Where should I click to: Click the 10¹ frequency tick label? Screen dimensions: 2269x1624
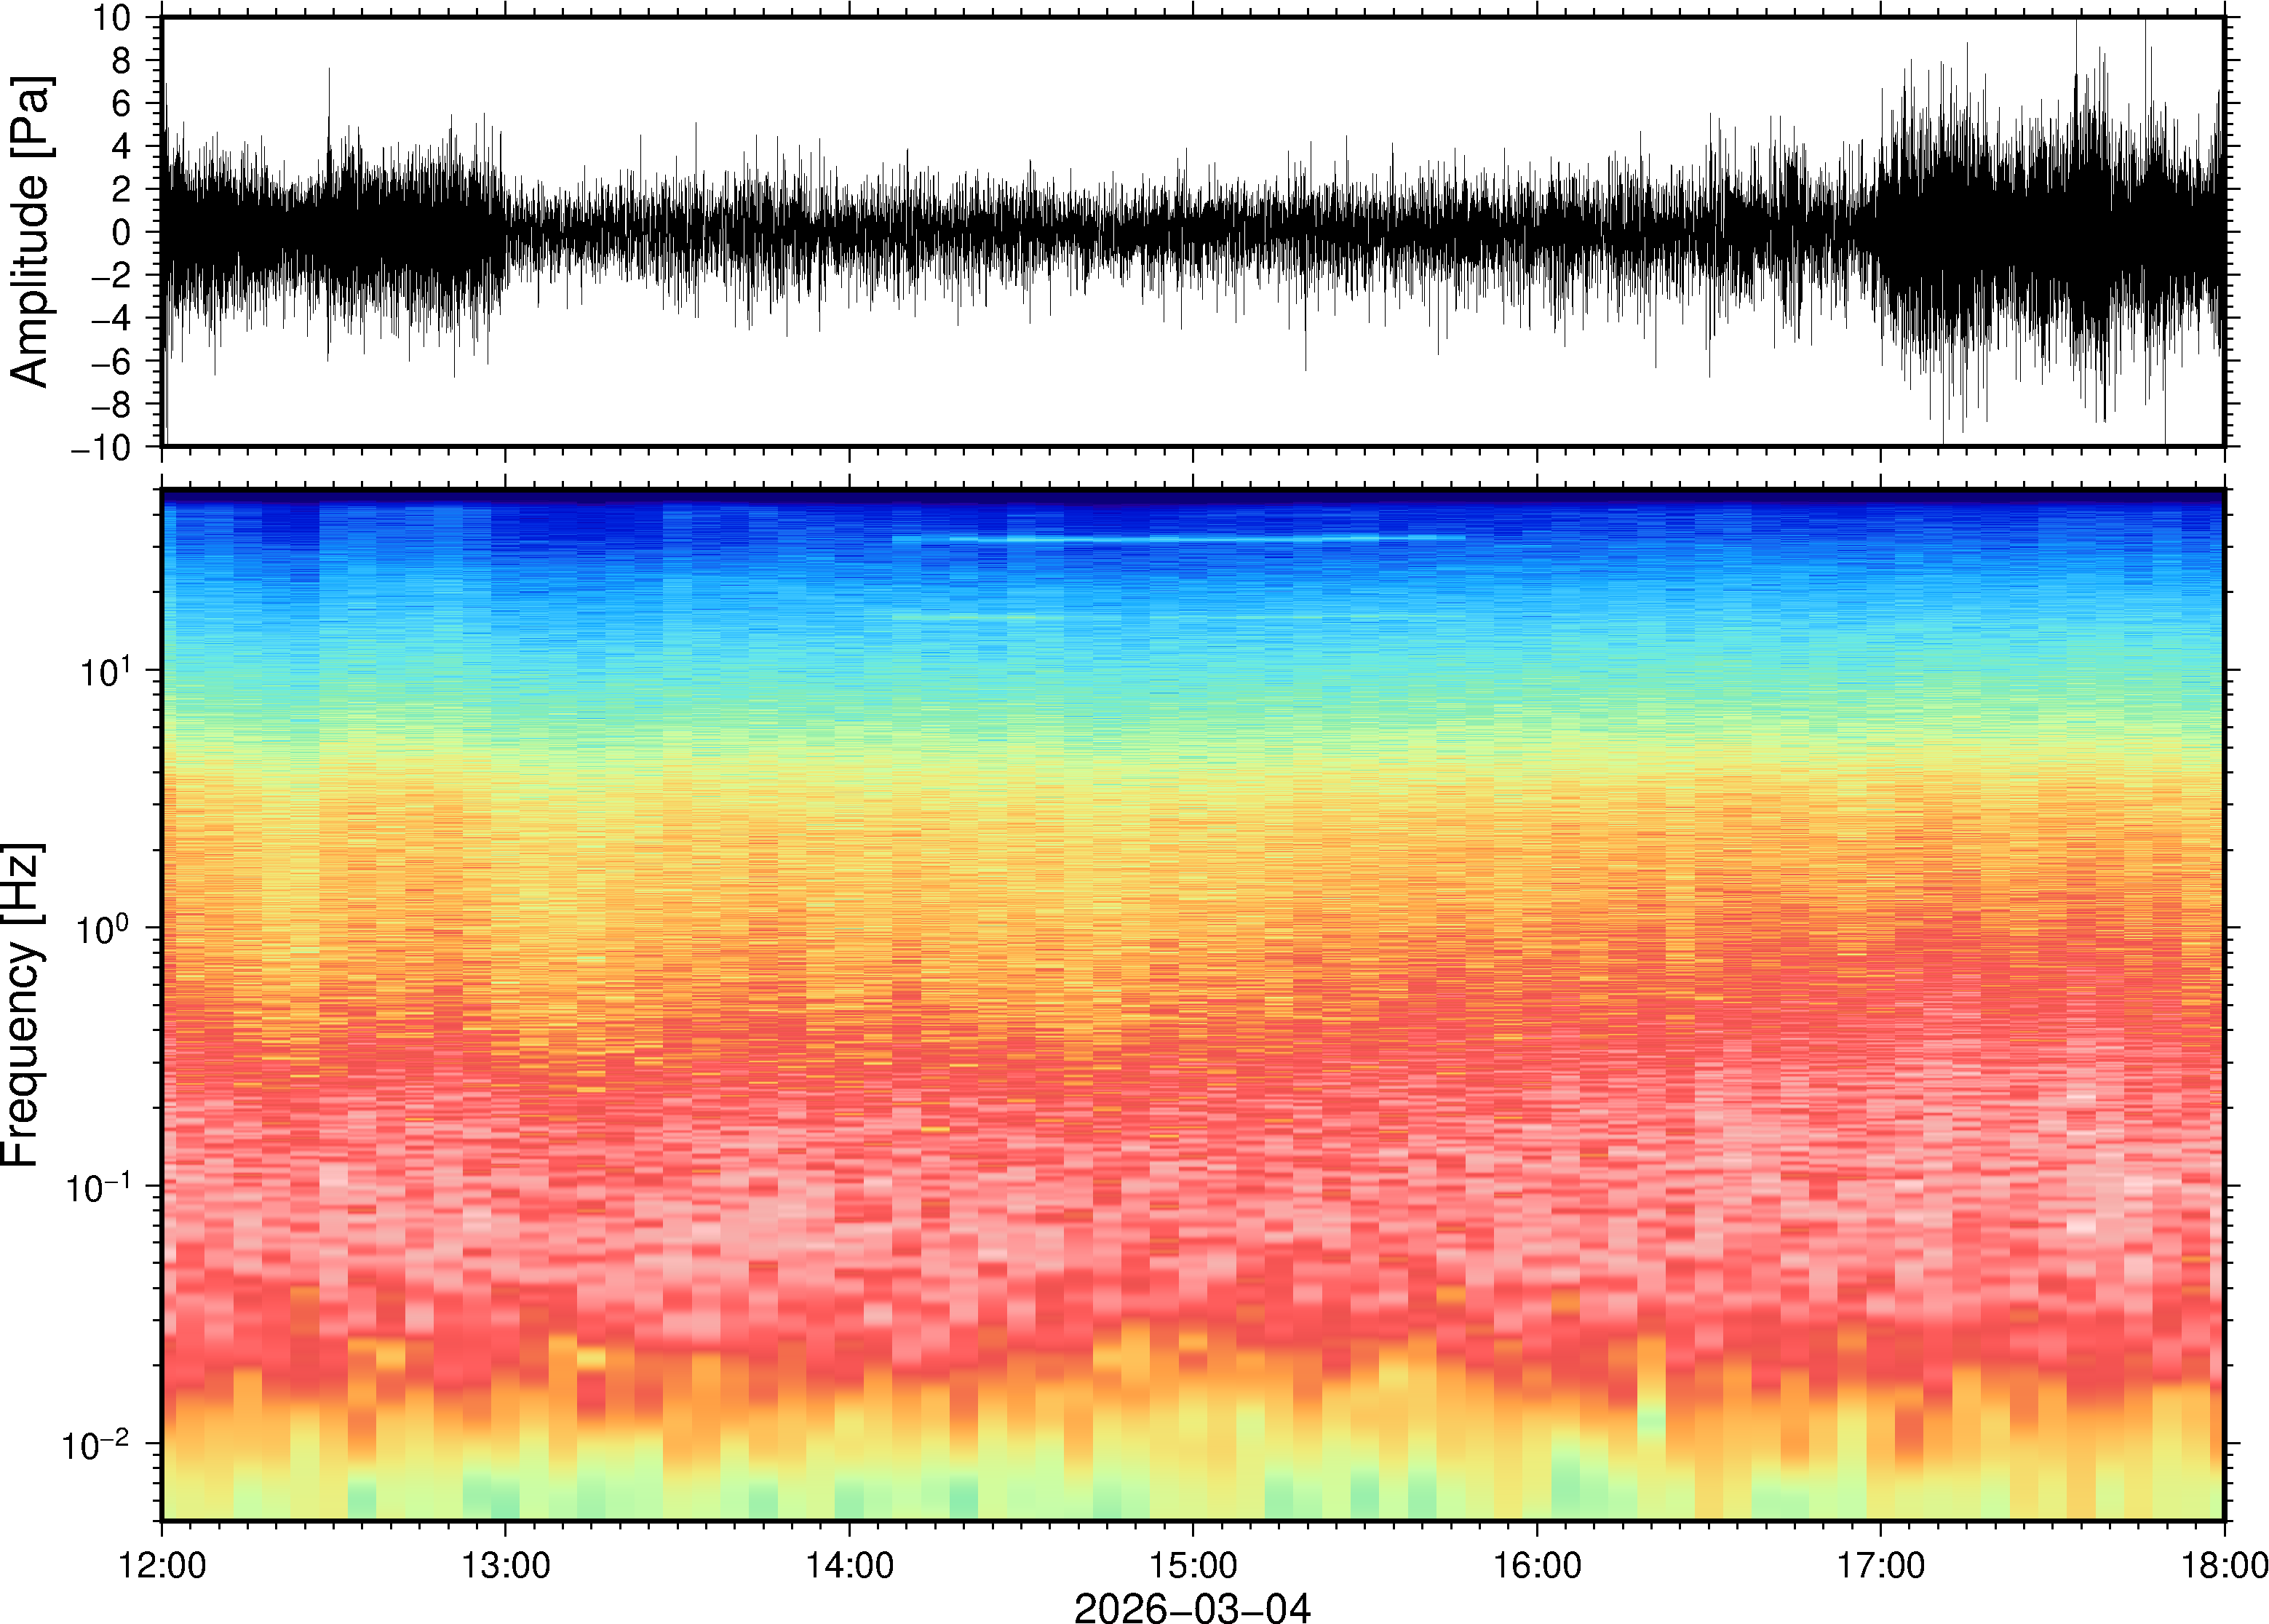(106, 672)
